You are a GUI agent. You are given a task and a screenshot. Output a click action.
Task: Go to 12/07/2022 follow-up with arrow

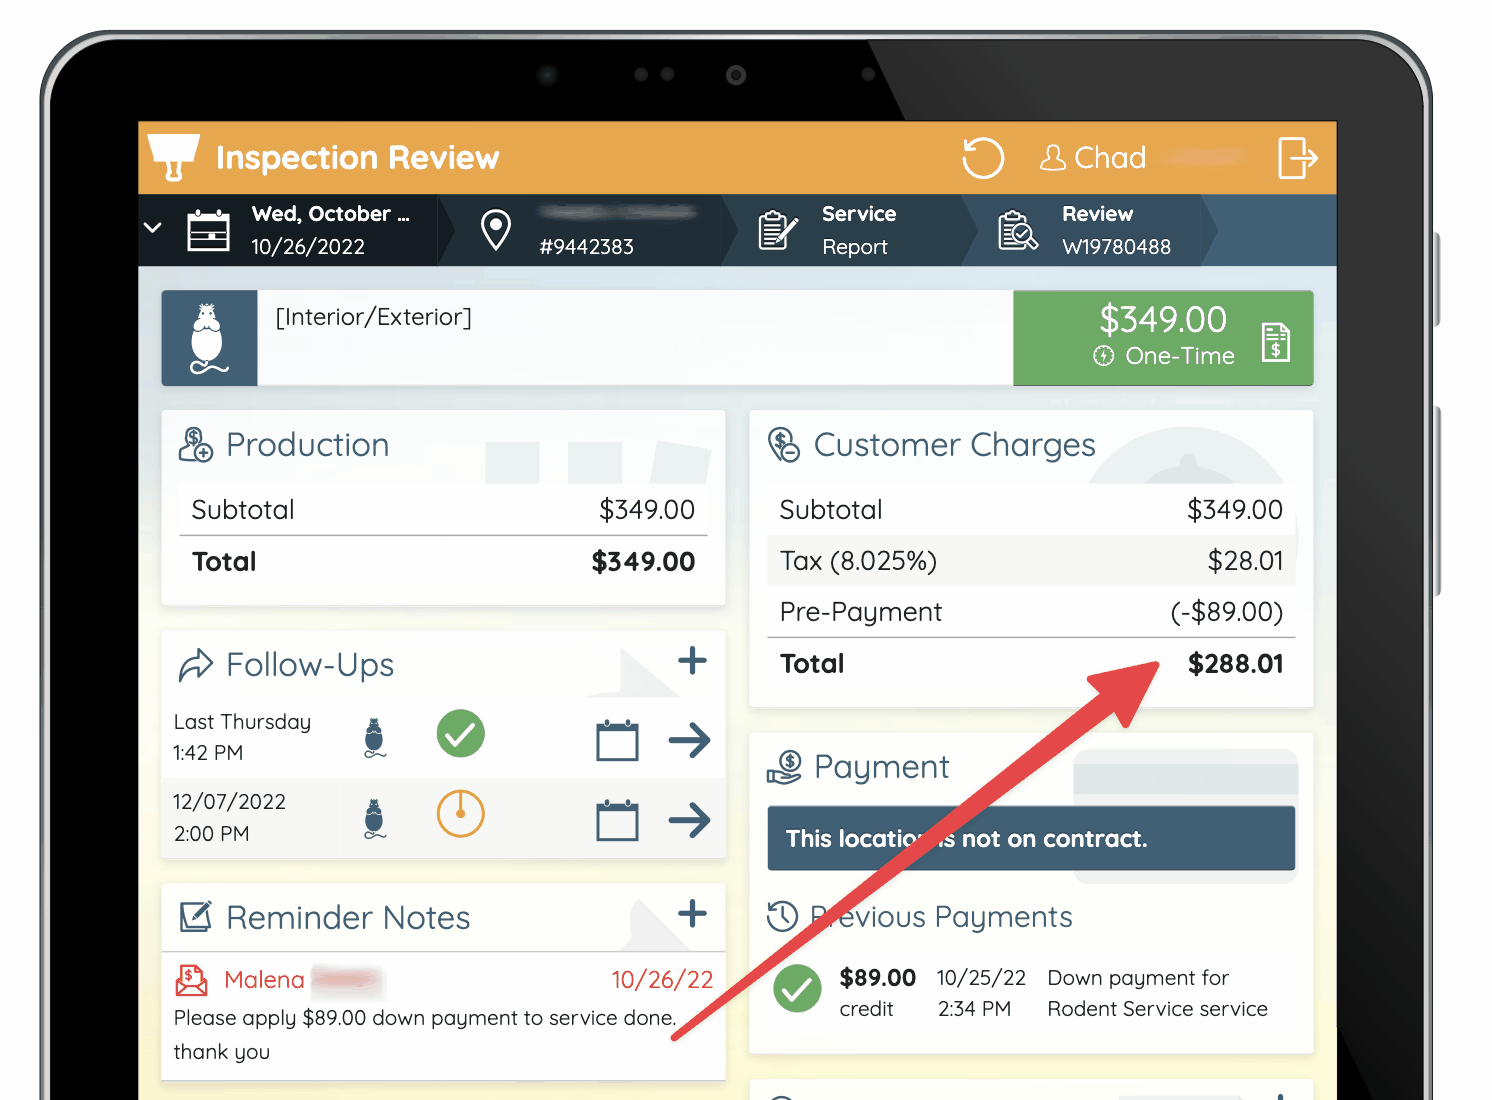click(689, 820)
